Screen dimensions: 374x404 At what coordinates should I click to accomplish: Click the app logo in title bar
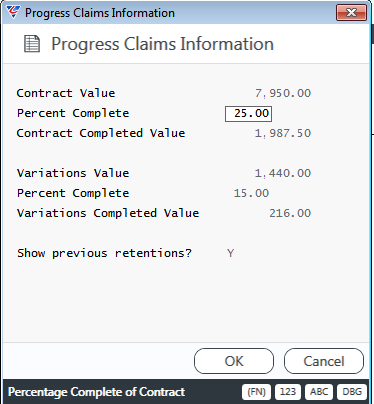[13, 12]
